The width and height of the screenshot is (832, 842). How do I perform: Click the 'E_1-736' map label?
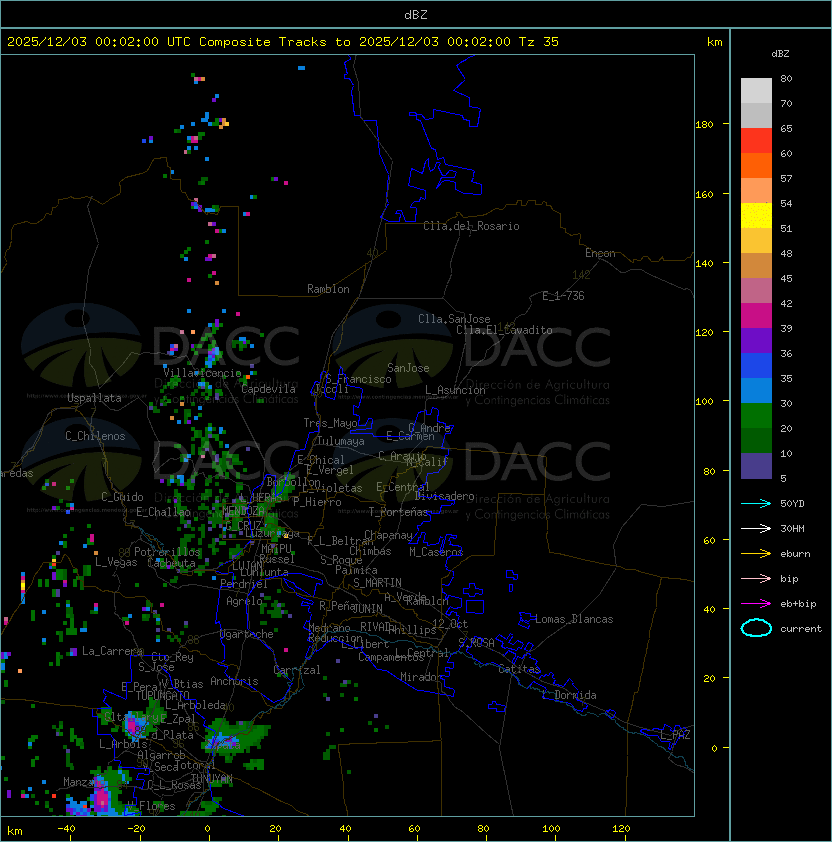click(x=563, y=296)
